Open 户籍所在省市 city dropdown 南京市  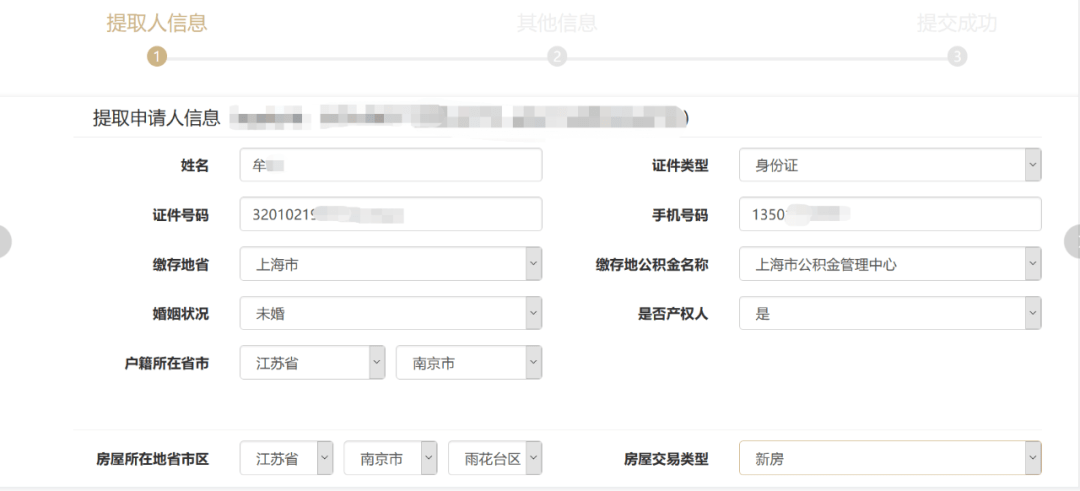[469, 363]
